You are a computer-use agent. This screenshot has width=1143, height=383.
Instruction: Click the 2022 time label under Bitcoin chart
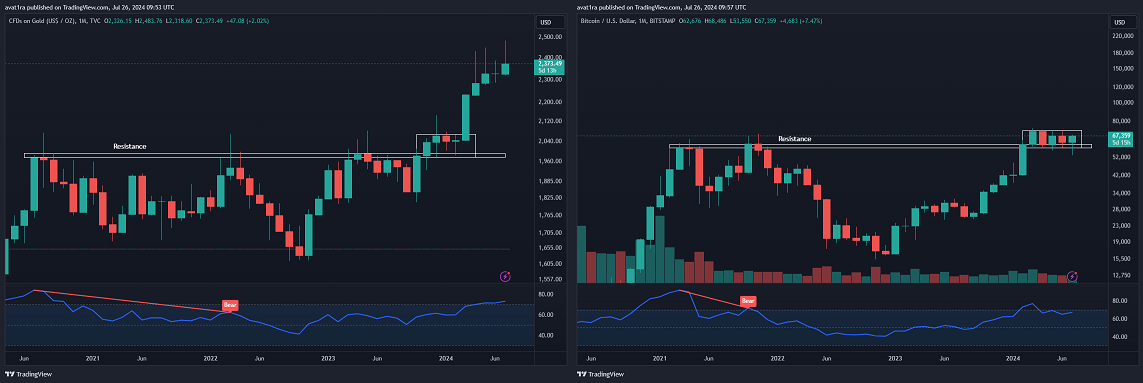tap(777, 358)
